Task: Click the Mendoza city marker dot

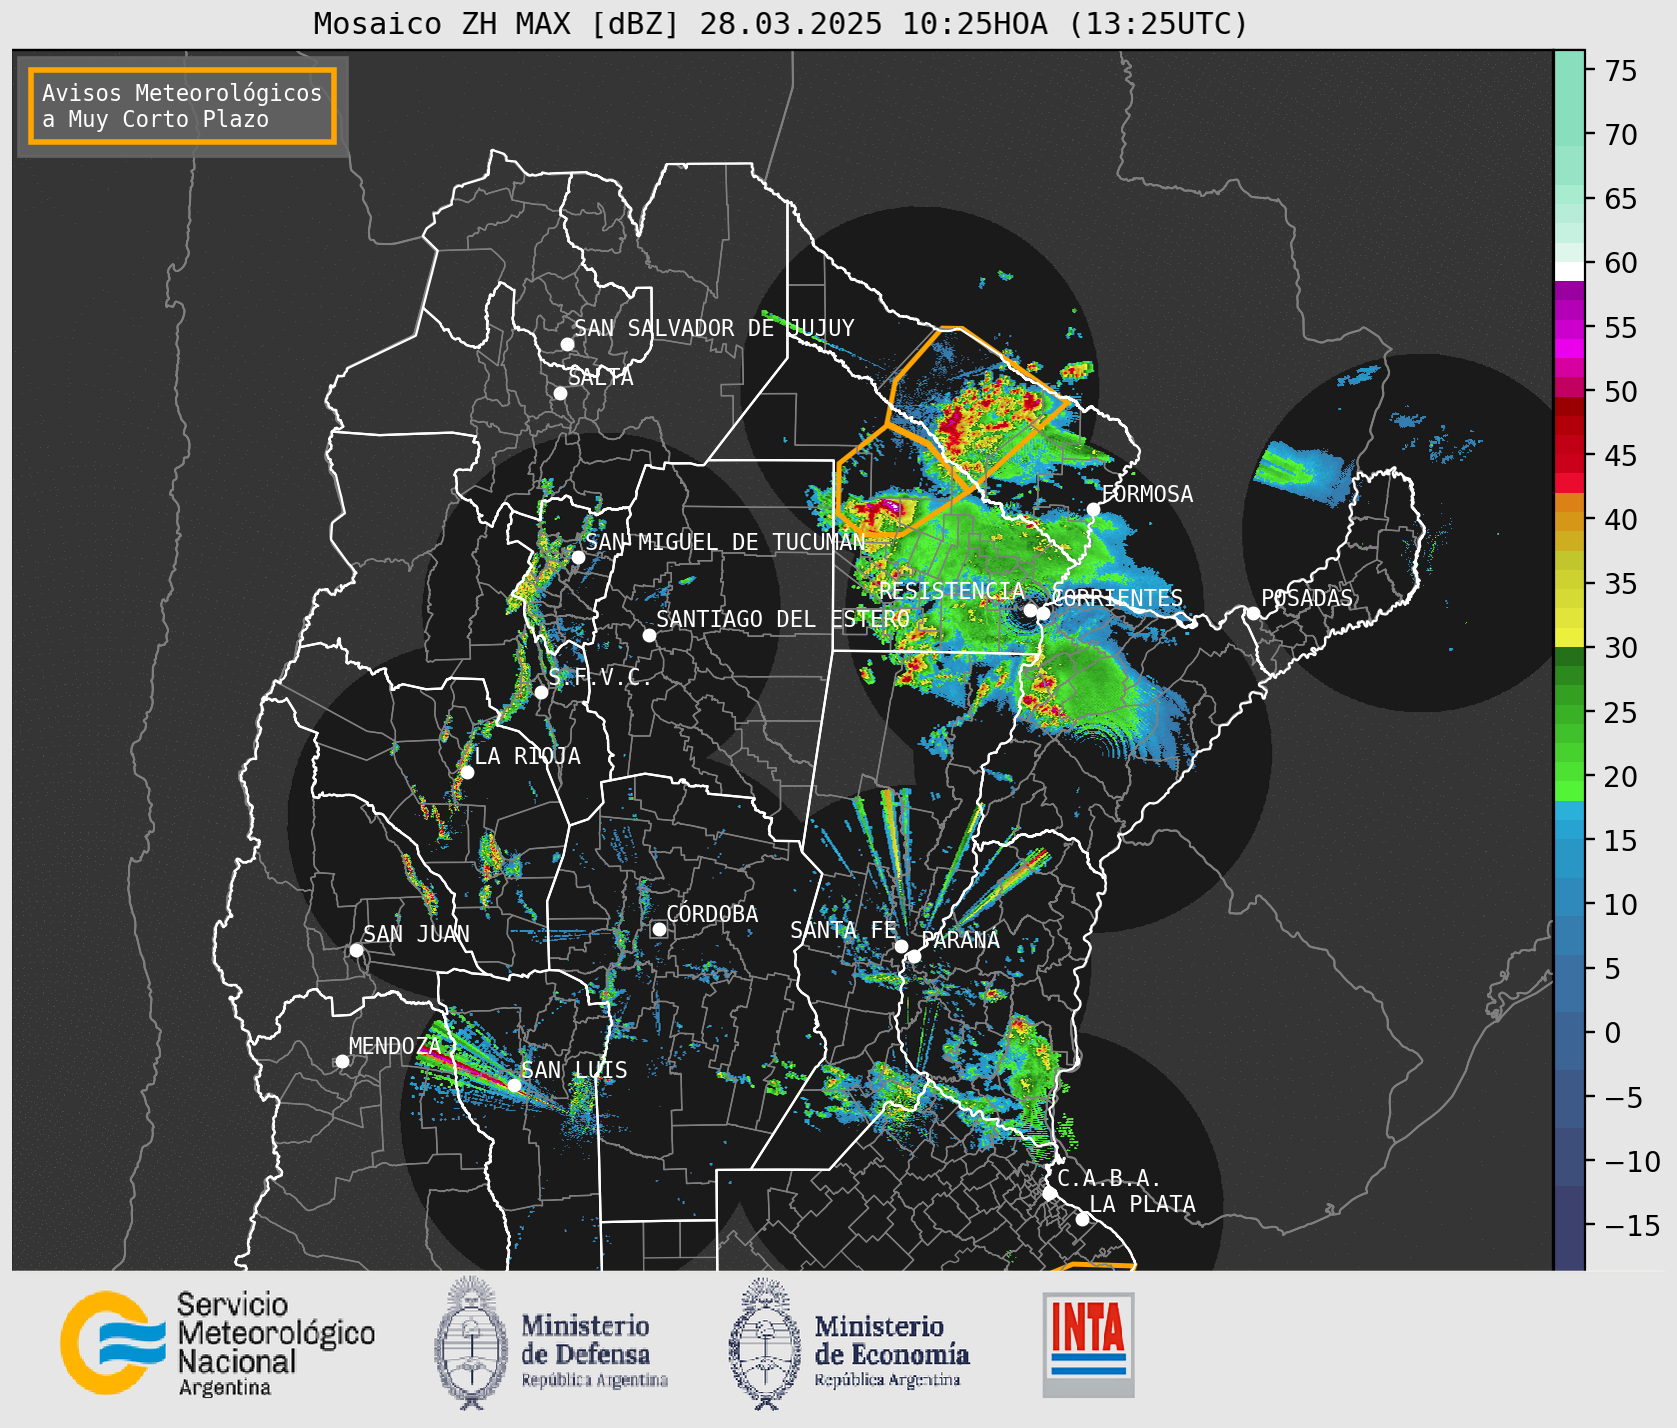Action: coord(342,1061)
